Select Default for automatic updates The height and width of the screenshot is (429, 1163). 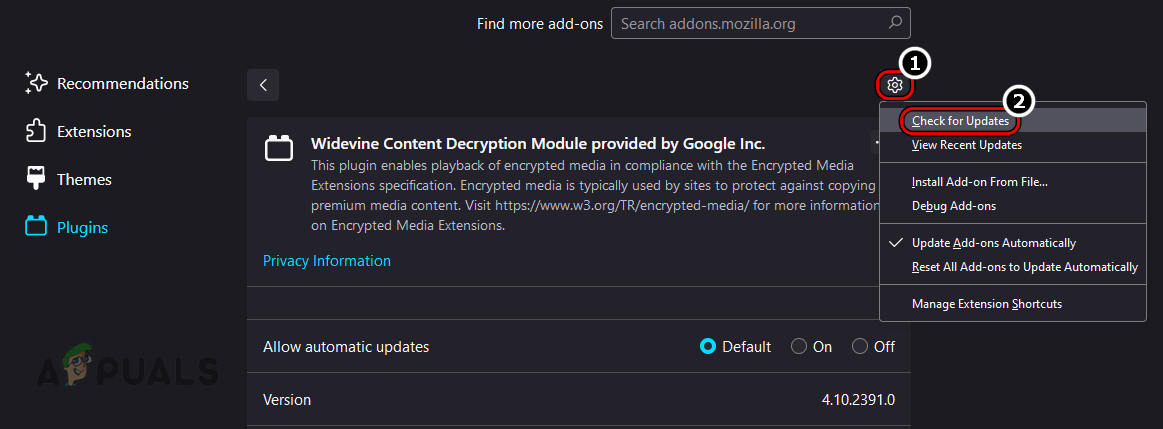coord(708,347)
